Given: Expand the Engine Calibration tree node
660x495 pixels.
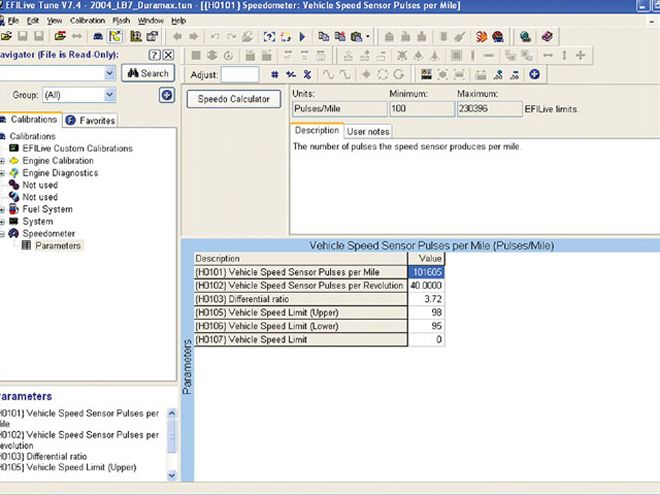Looking at the screenshot, I should click(2, 161).
